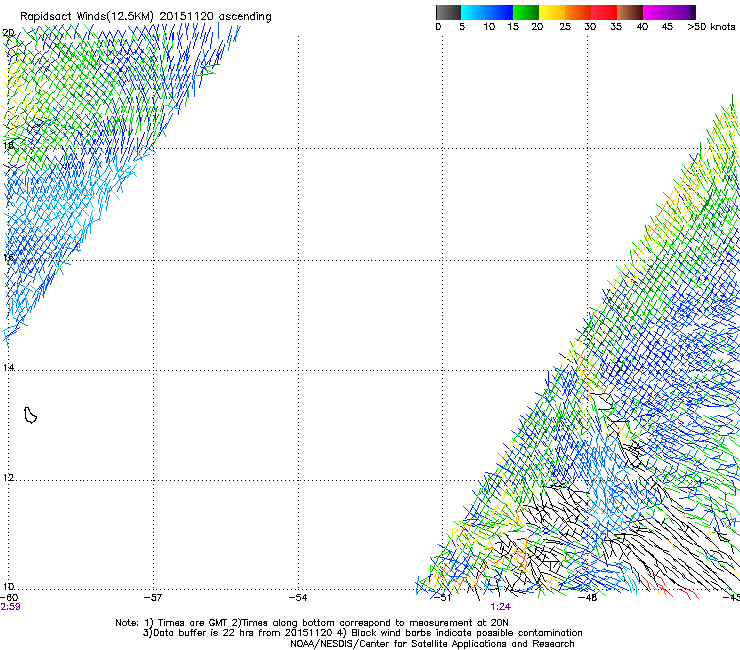Click the Barbados island outline on the map
The image size is (740, 650).
[x=30, y=415]
